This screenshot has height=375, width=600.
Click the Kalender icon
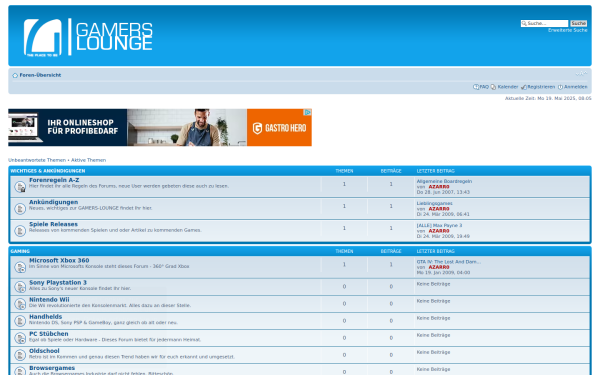click(493, 87)
